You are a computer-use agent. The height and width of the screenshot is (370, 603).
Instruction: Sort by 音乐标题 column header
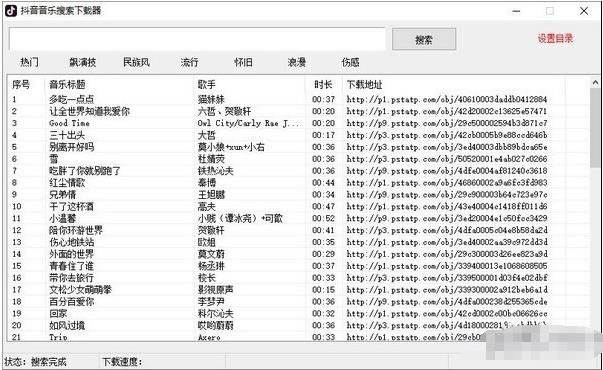click(67, 84)
